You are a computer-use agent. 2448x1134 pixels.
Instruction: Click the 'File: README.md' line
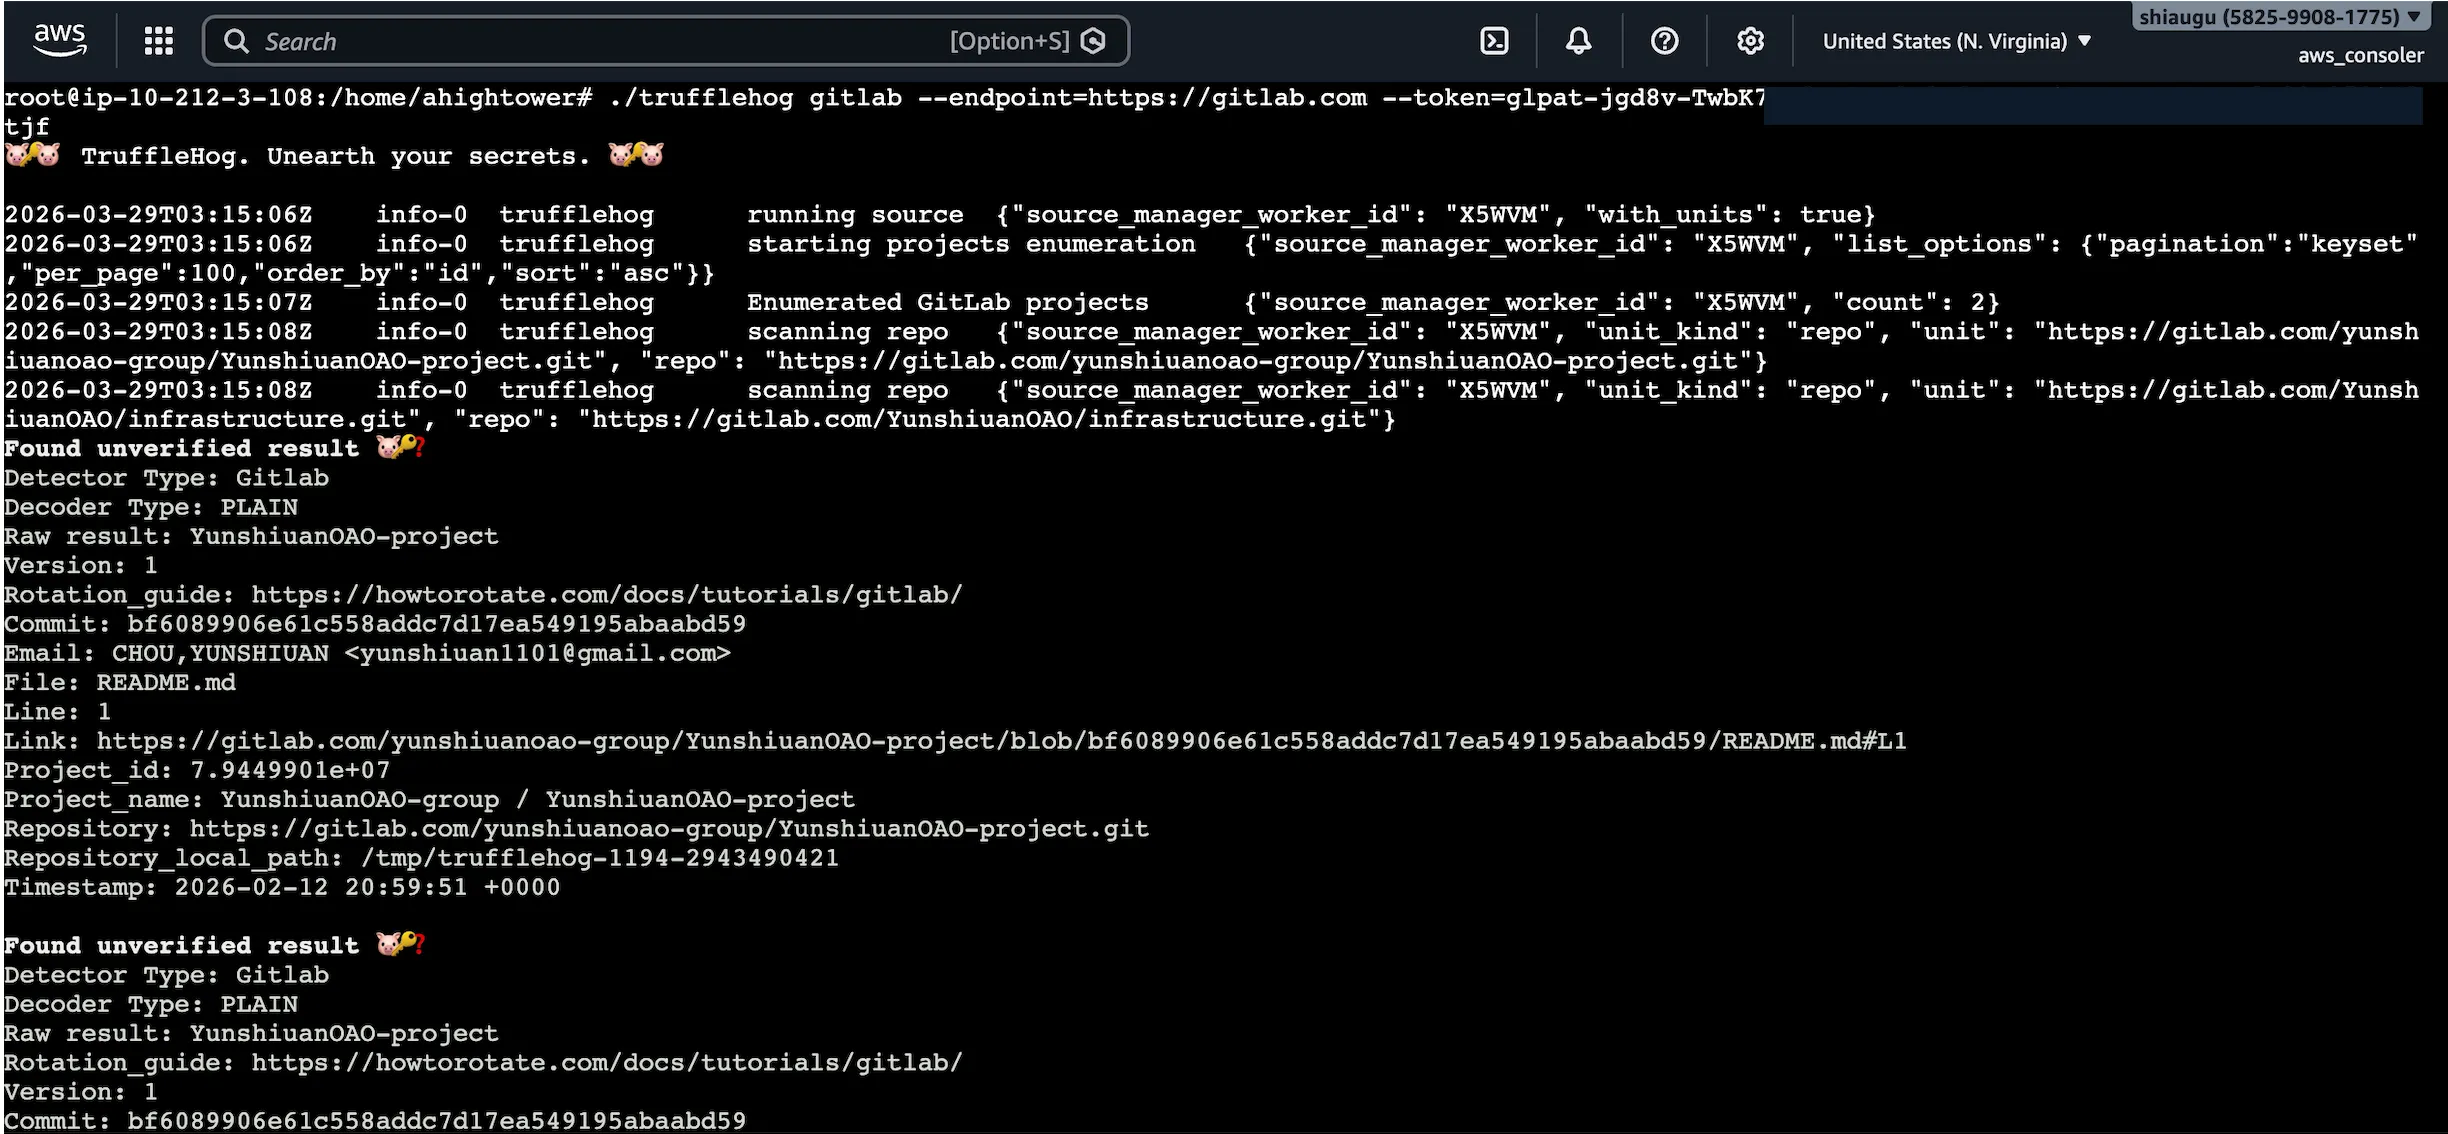coord(120,683)
